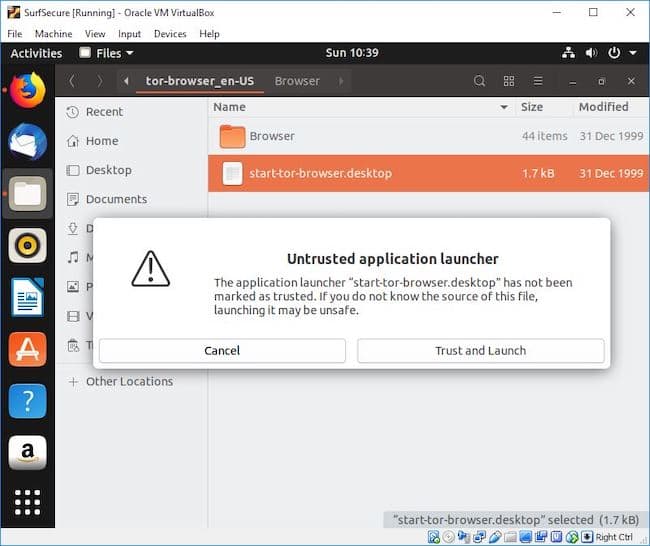Click the Documents icon in sidebar
The width and height of the screenshot is (650, 546).
point(73,199)
